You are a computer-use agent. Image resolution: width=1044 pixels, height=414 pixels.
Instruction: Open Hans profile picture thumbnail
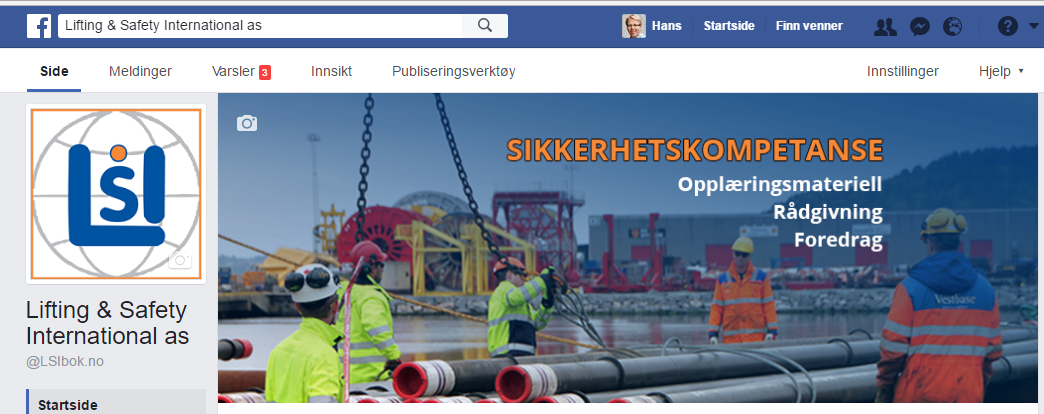tap(634, 26)
